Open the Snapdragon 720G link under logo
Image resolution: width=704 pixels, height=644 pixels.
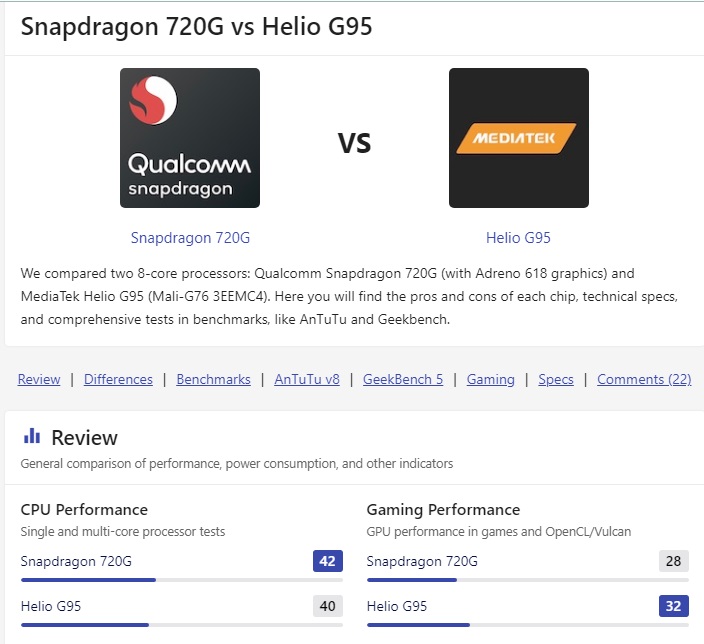[x=190, y=238]
